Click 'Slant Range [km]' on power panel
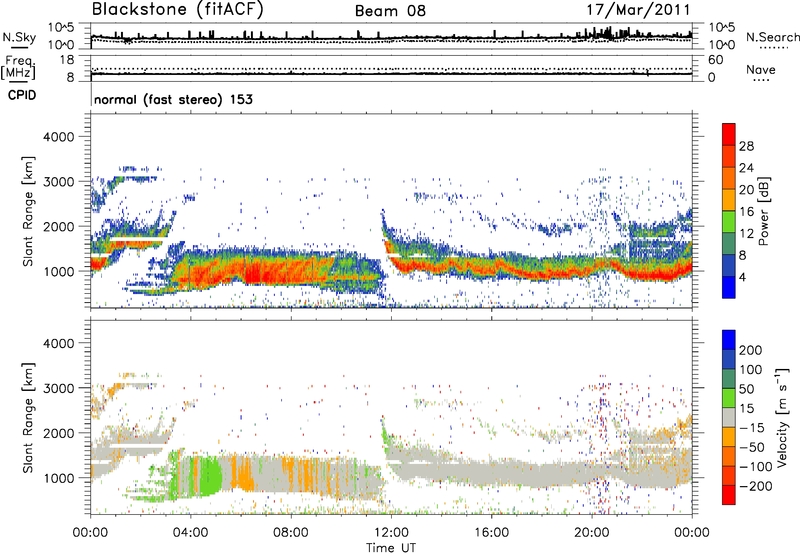800x554 pixels. click(x=28, y=211)
